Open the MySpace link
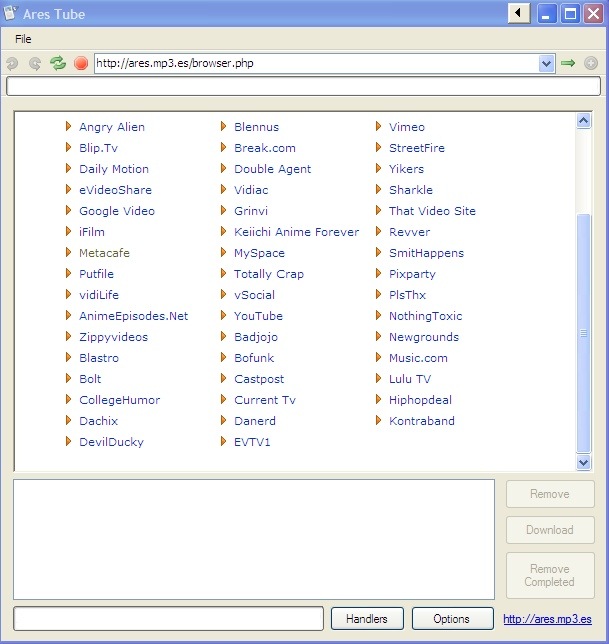Viewport: 609px width, 644px height. point(259,253)
